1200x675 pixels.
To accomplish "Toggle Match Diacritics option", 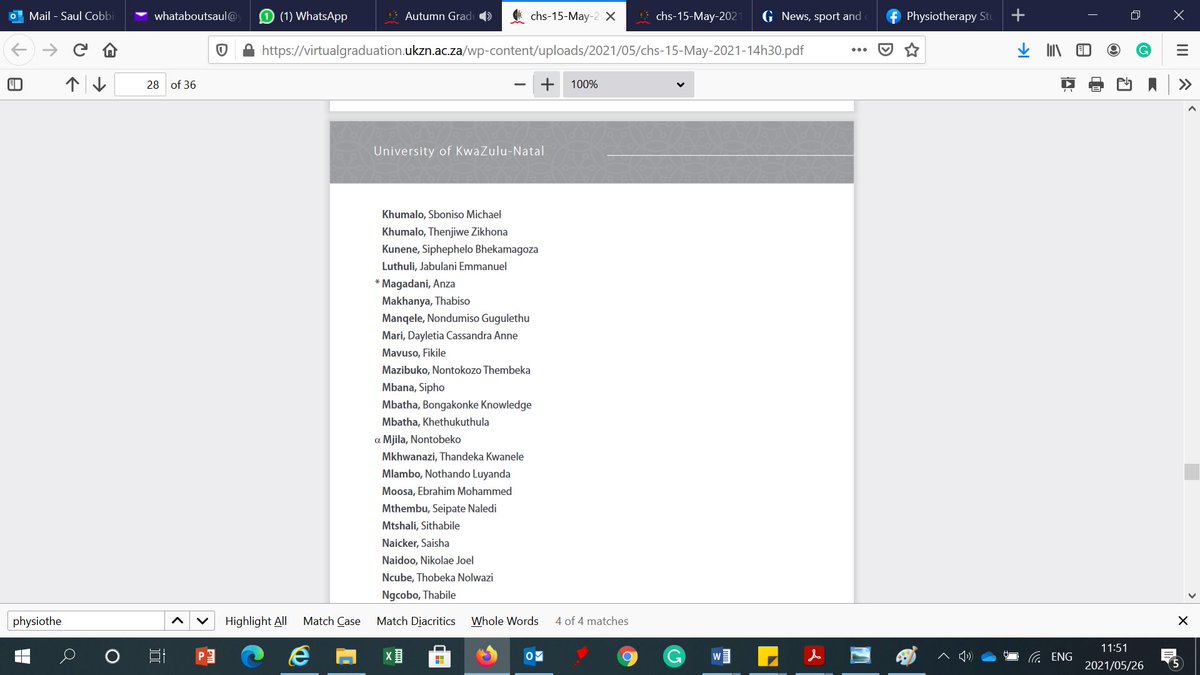I will [x=416, y=621].
